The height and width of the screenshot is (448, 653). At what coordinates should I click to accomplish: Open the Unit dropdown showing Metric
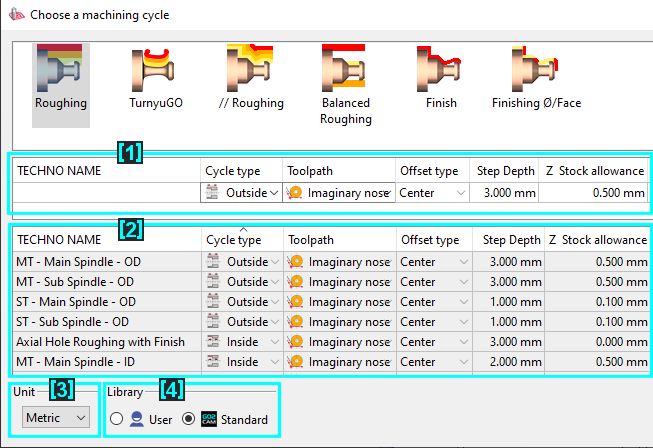55,418
